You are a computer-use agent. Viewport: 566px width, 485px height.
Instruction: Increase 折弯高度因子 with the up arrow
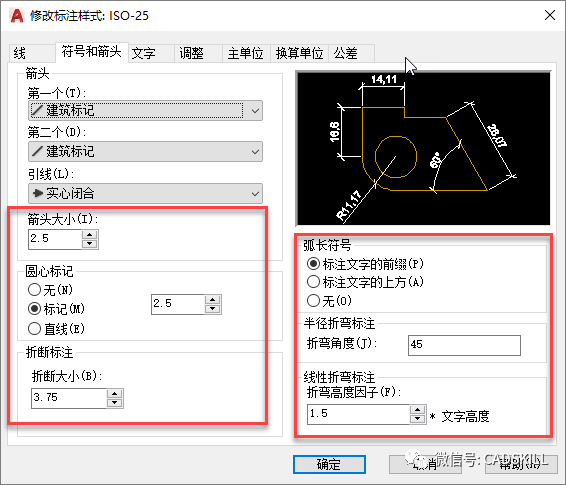point(418,410)
